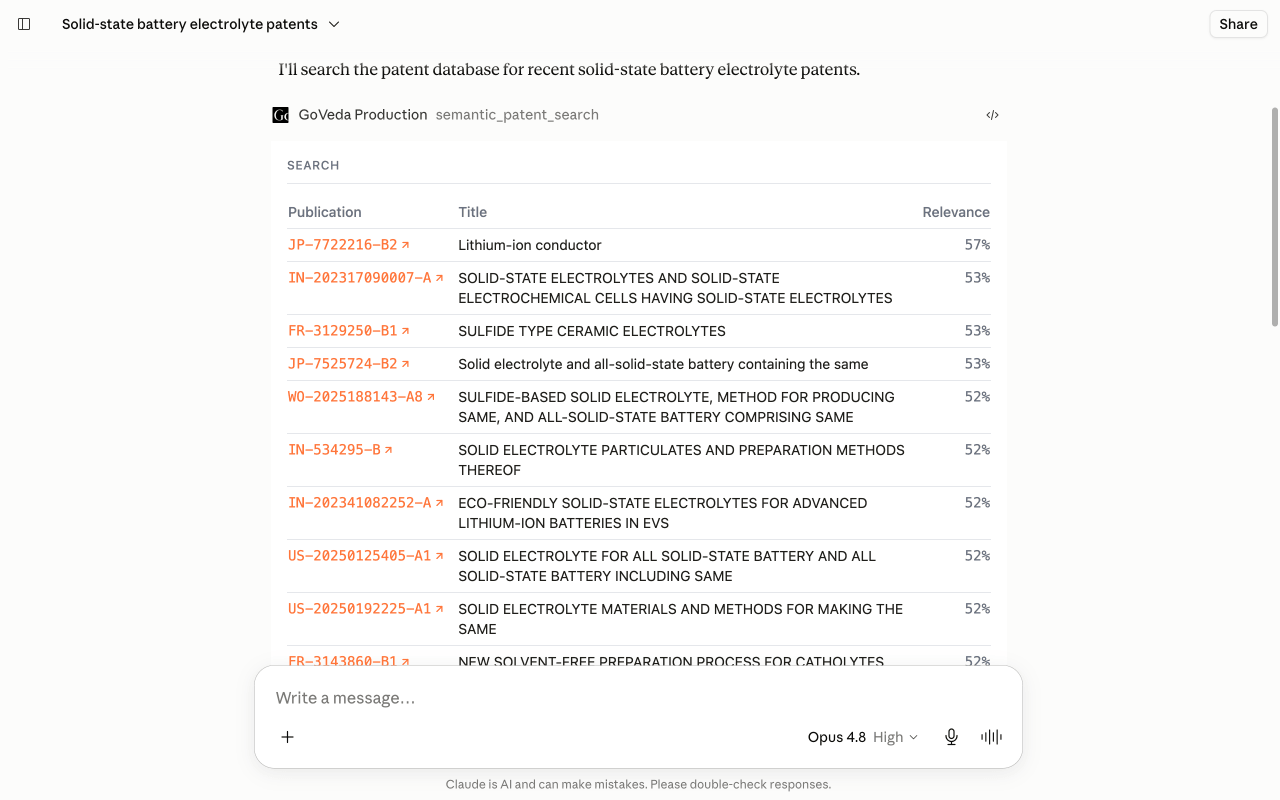The image size is (1280, 800).
Task: Click the semantic_patent_search tool label
Action: 517,115
